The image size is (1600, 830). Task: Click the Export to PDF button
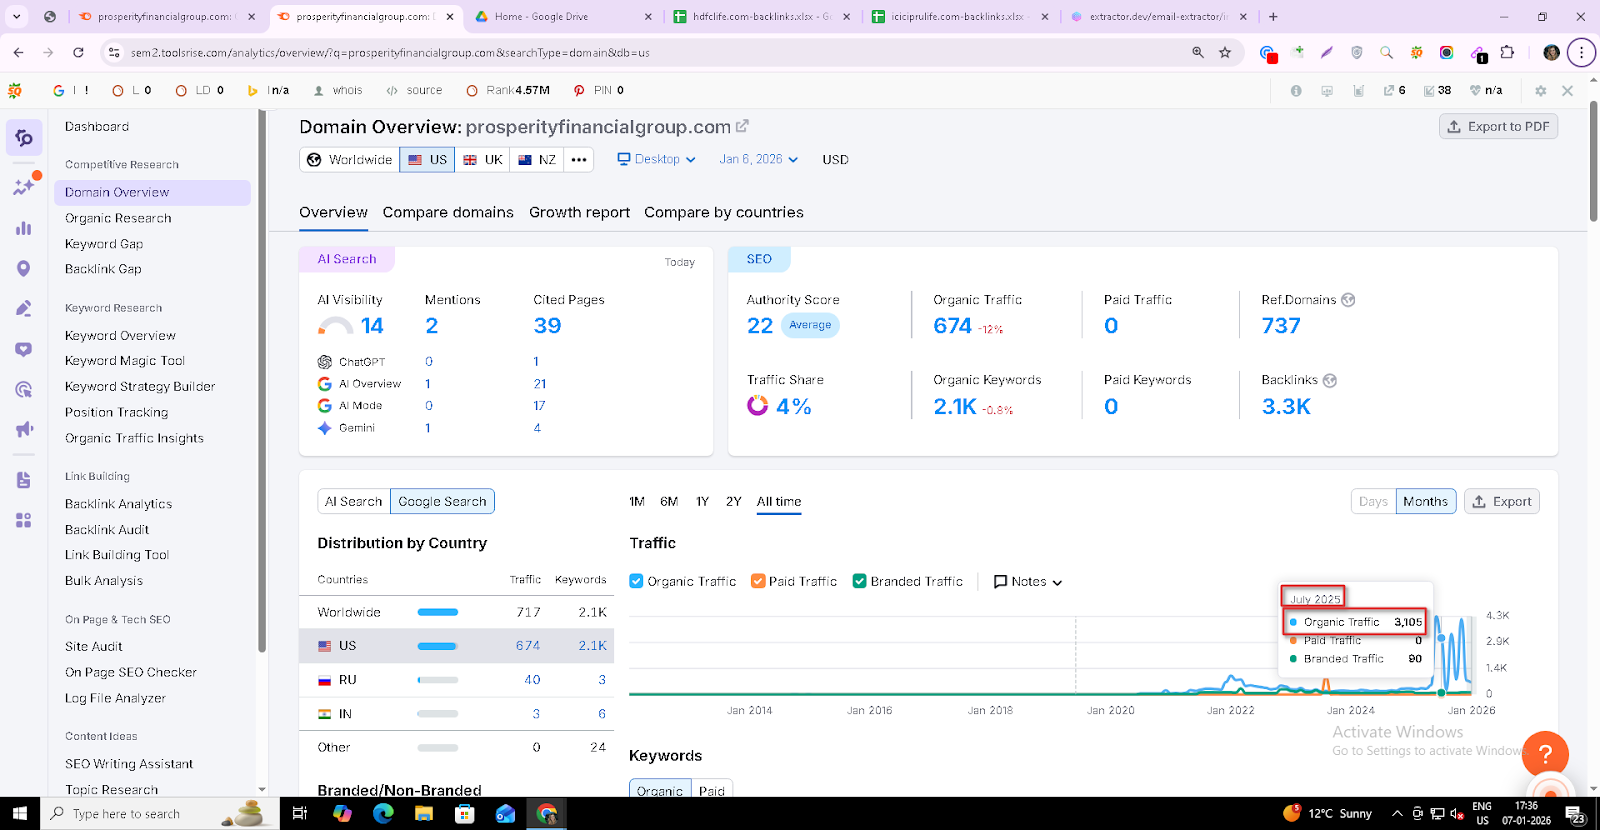(1498, 126)
